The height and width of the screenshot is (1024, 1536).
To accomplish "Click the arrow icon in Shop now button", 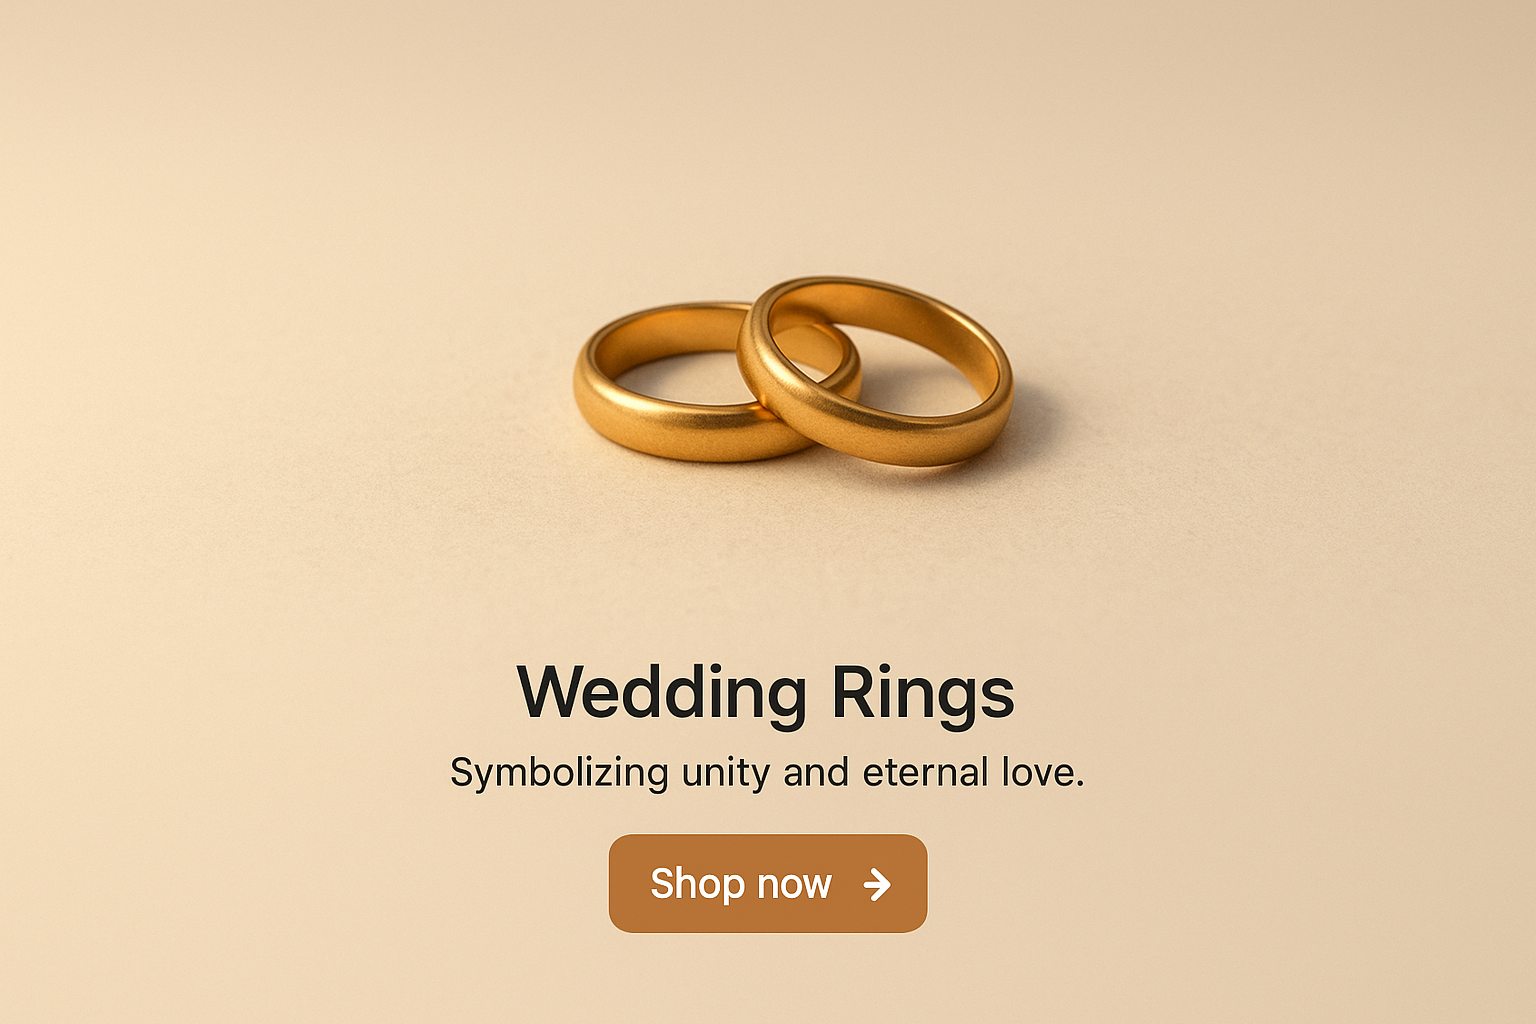I will [877, 884].
